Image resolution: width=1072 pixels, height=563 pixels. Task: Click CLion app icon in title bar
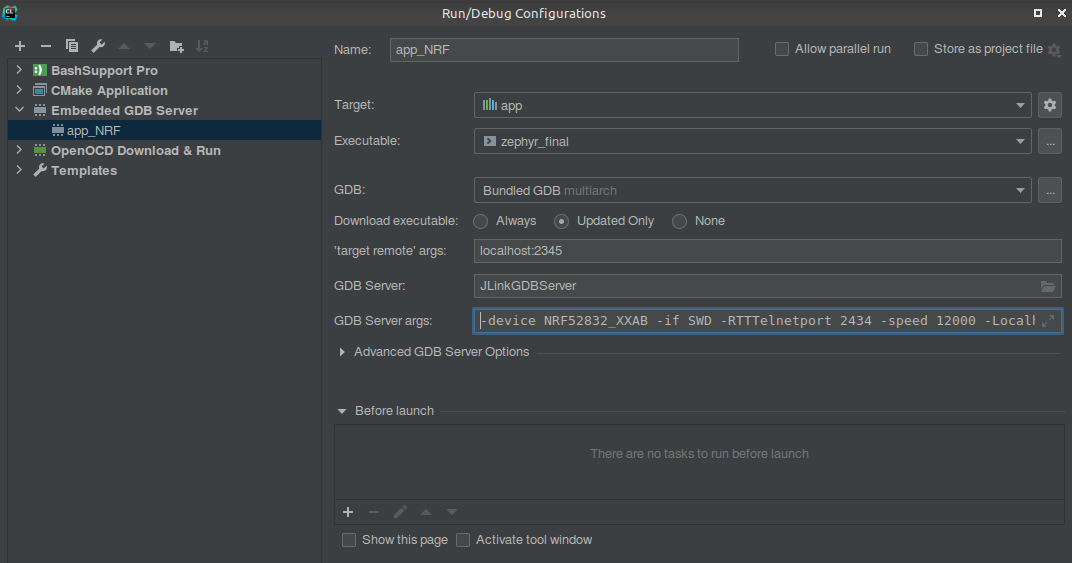coord(10,13)
